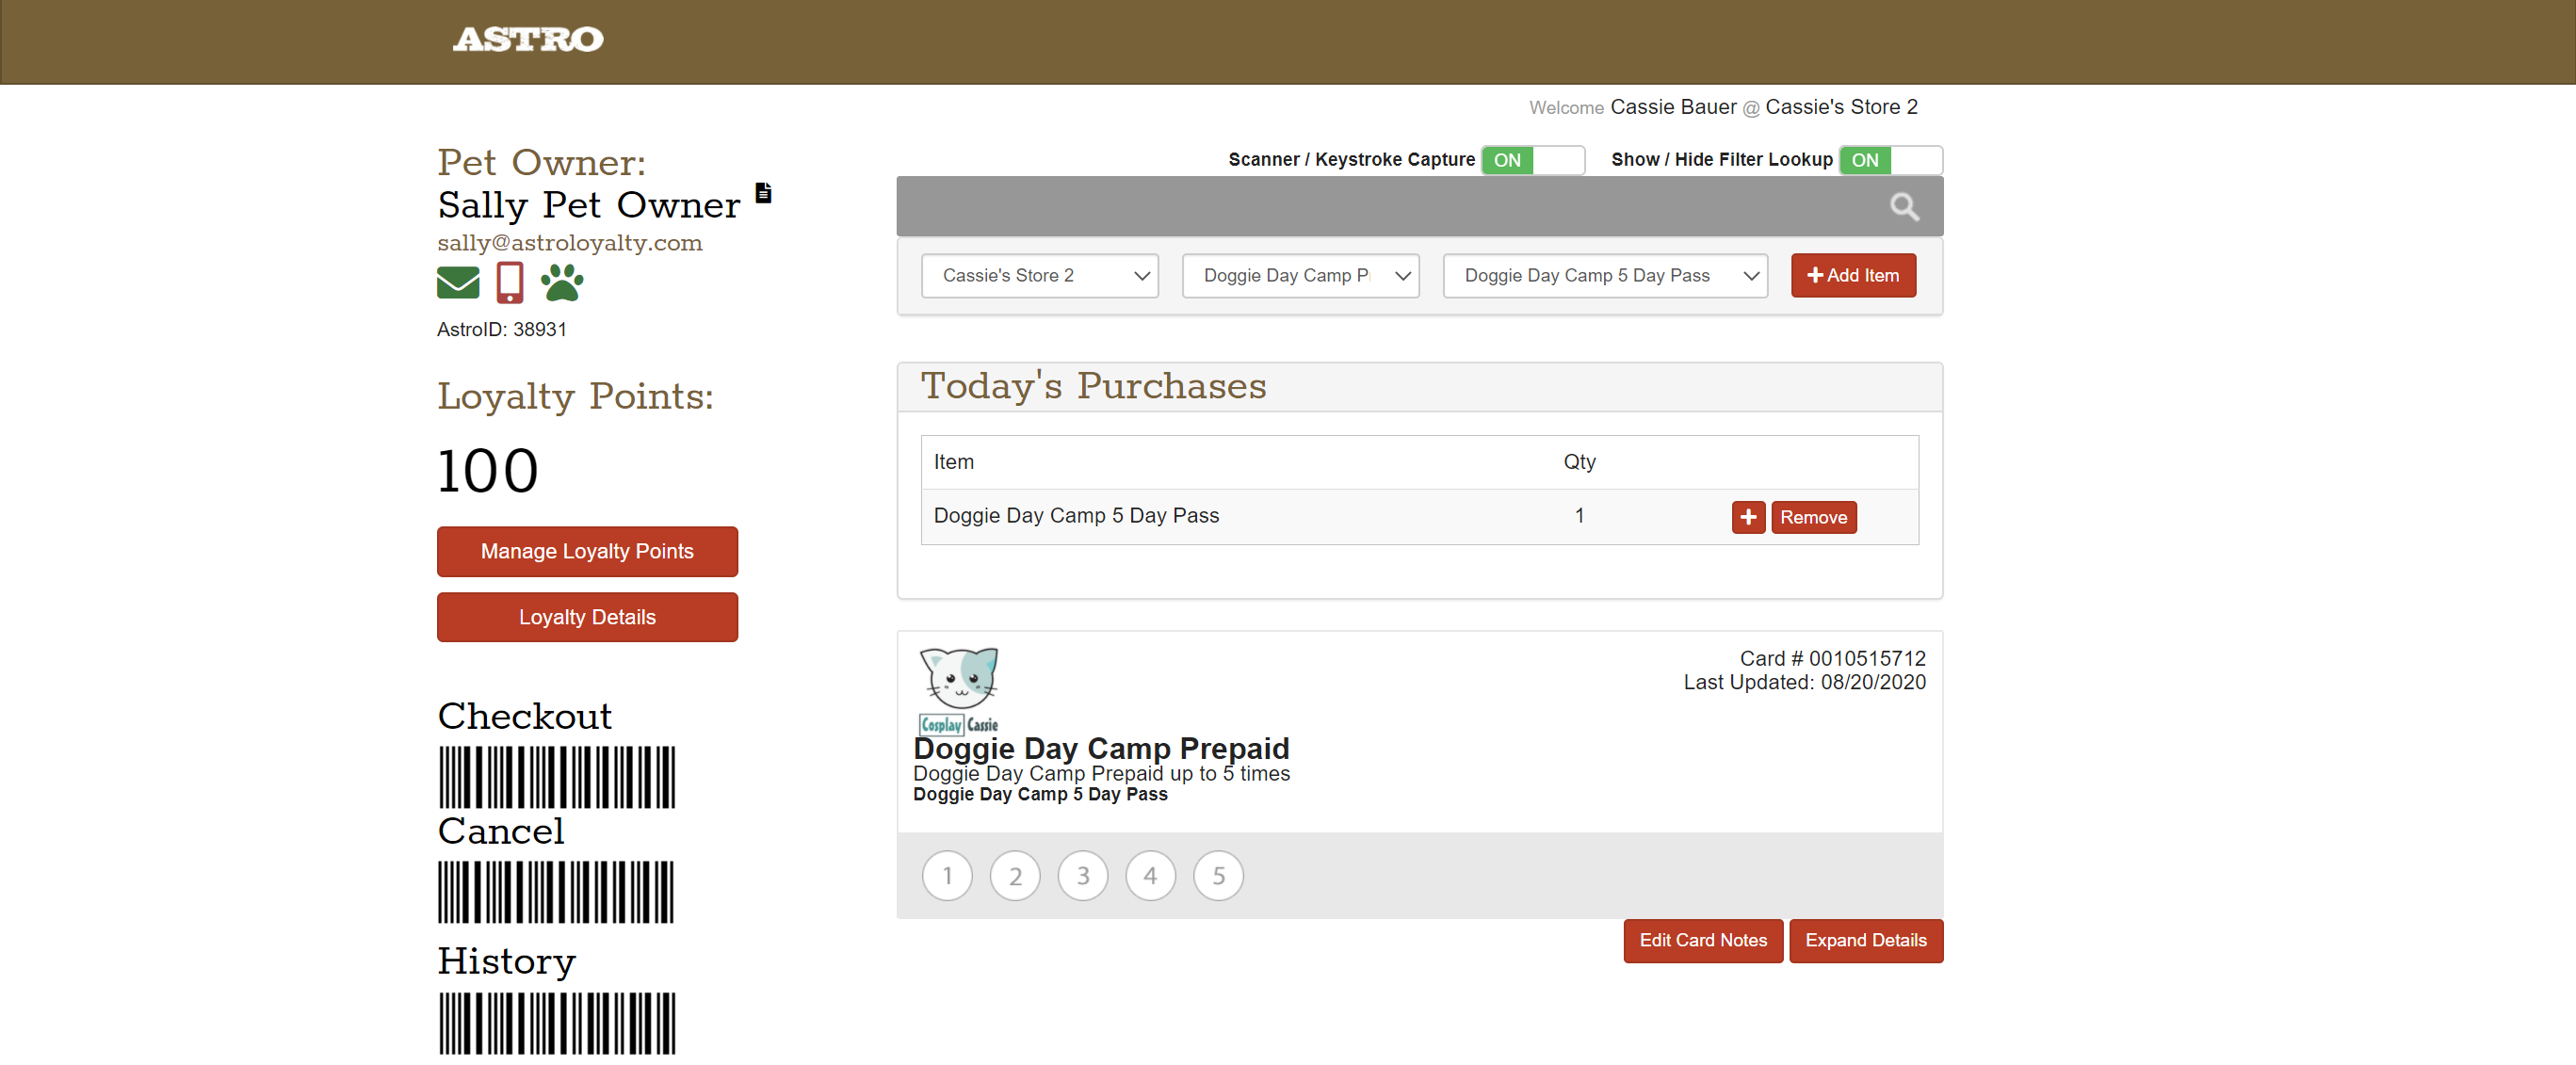Mark punch circle number 1
The image size is (2576, 1065).
(946, 876)
